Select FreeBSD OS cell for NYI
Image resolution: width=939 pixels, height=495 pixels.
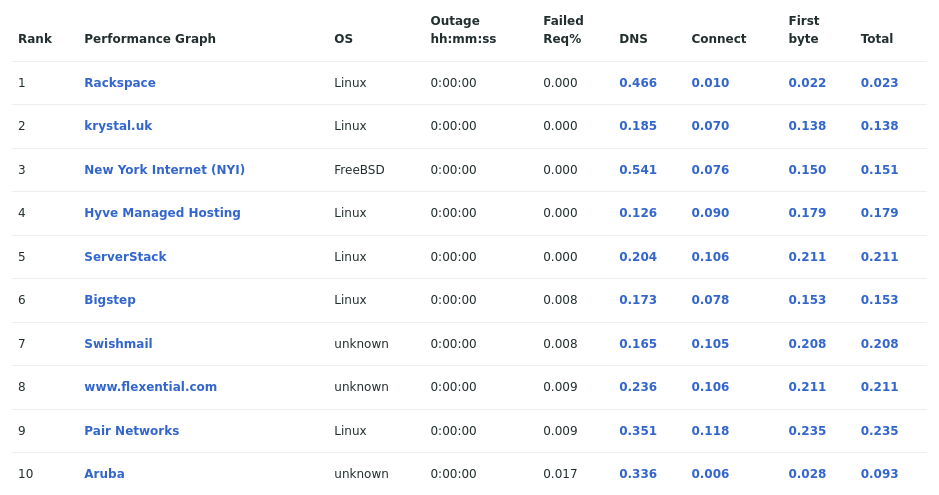[x=359, y=169]
